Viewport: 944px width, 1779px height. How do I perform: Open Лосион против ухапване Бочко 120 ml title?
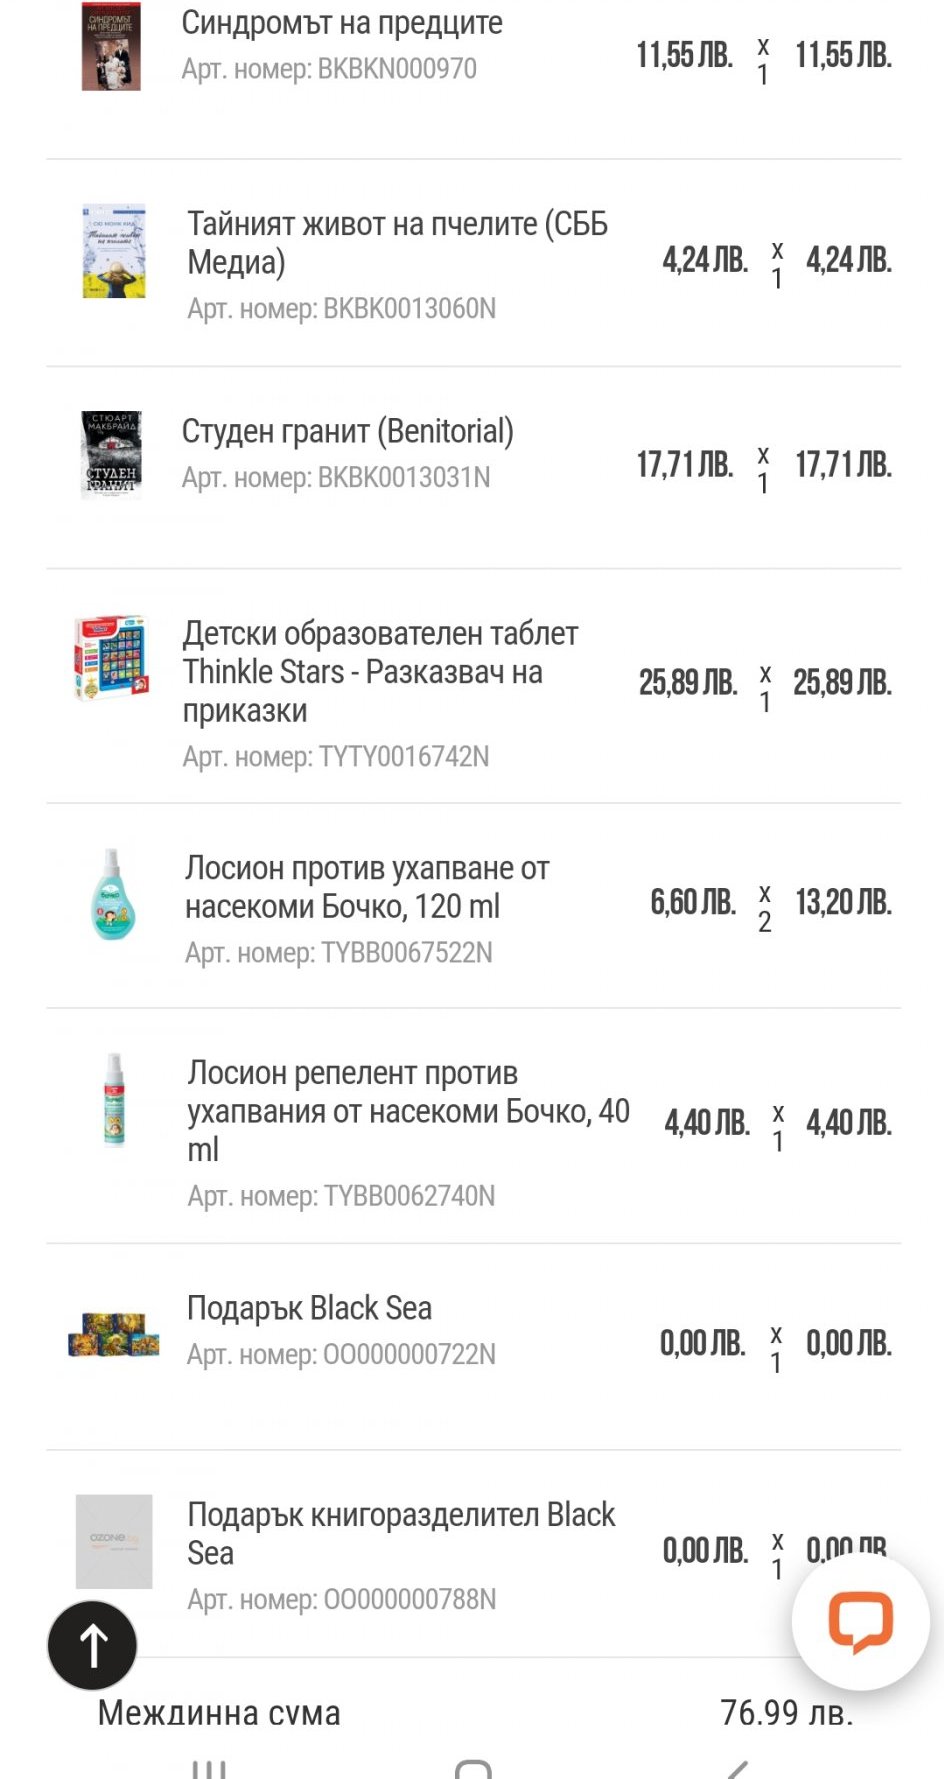tap(367, 887)
